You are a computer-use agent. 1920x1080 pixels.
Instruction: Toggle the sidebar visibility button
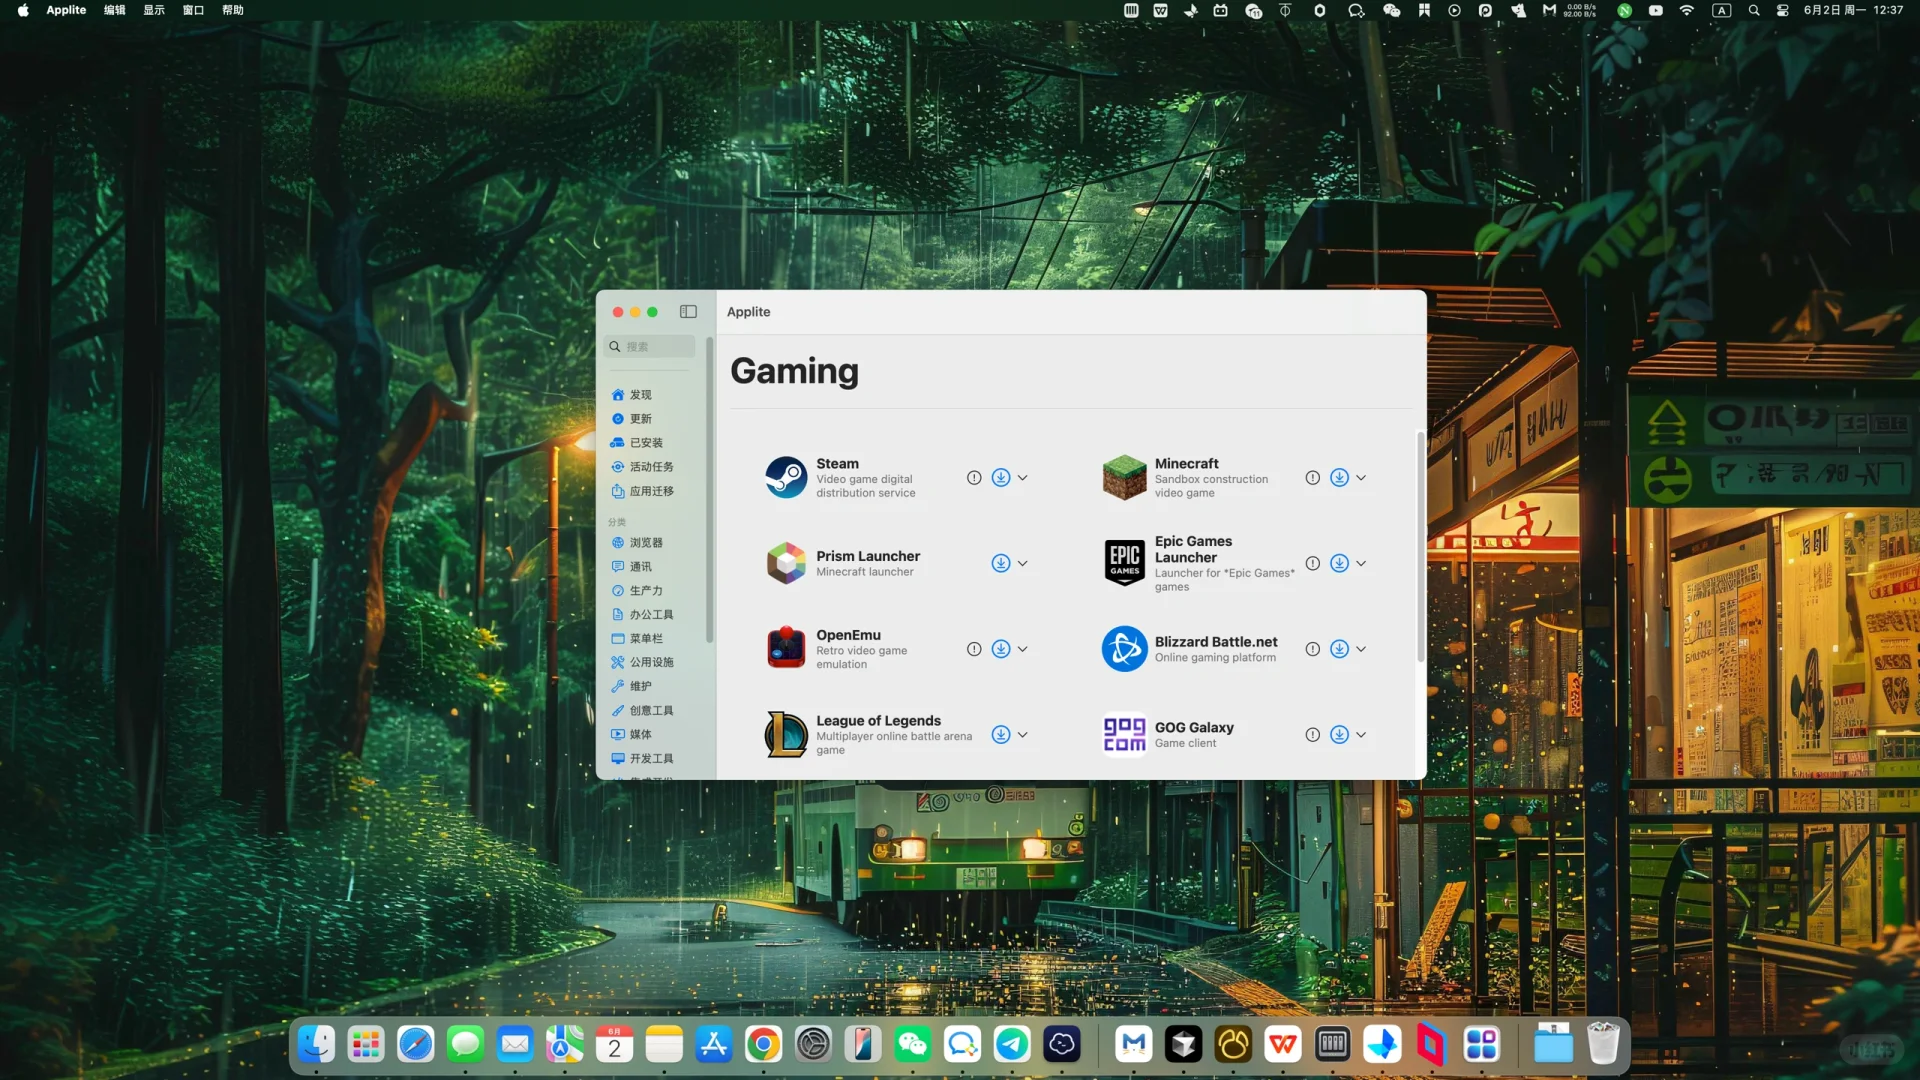coord(688,311)
